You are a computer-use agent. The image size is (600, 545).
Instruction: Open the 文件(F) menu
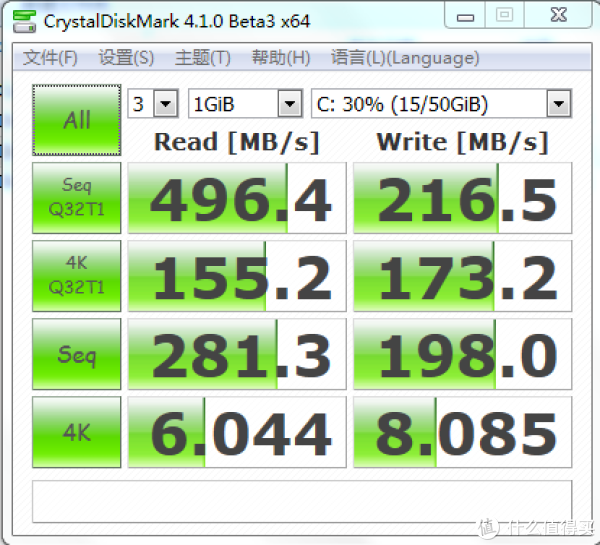(x=50, y=58)
